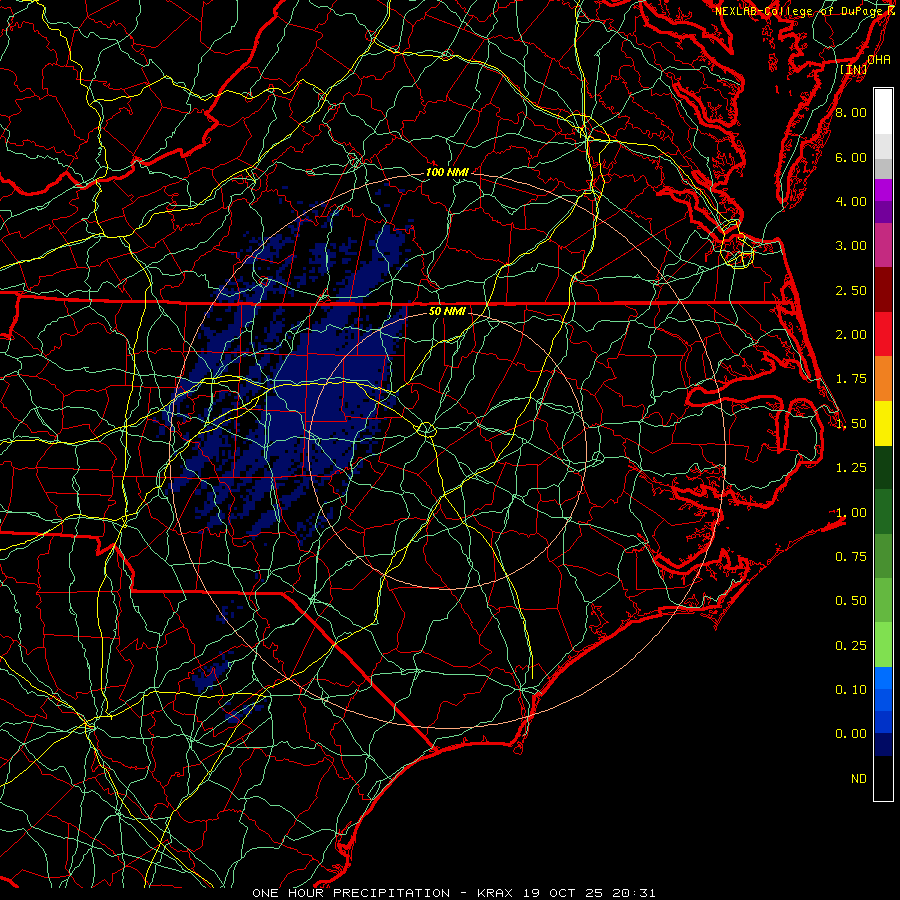Viewport: 900px width, 900px height.
Task: Click the "2.00" legend value
Action: tap(851, 335)
